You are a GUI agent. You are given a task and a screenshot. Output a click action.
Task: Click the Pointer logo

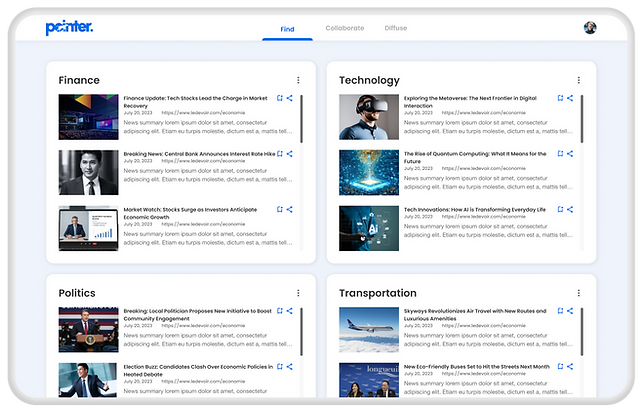point(69,27)
